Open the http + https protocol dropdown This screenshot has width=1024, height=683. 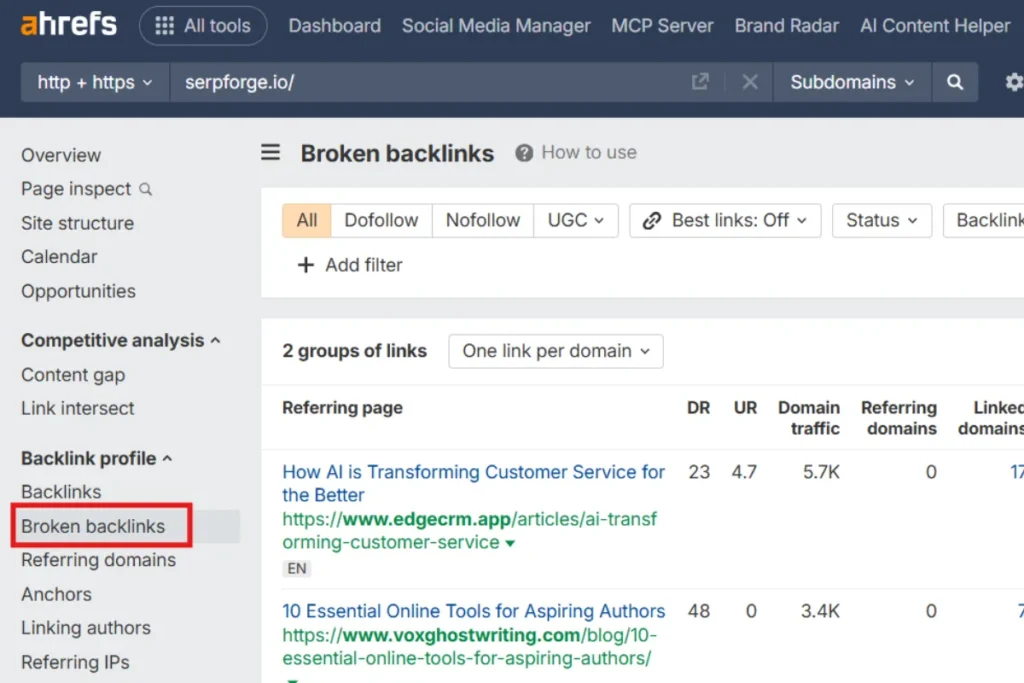click(x=95, y=83)
